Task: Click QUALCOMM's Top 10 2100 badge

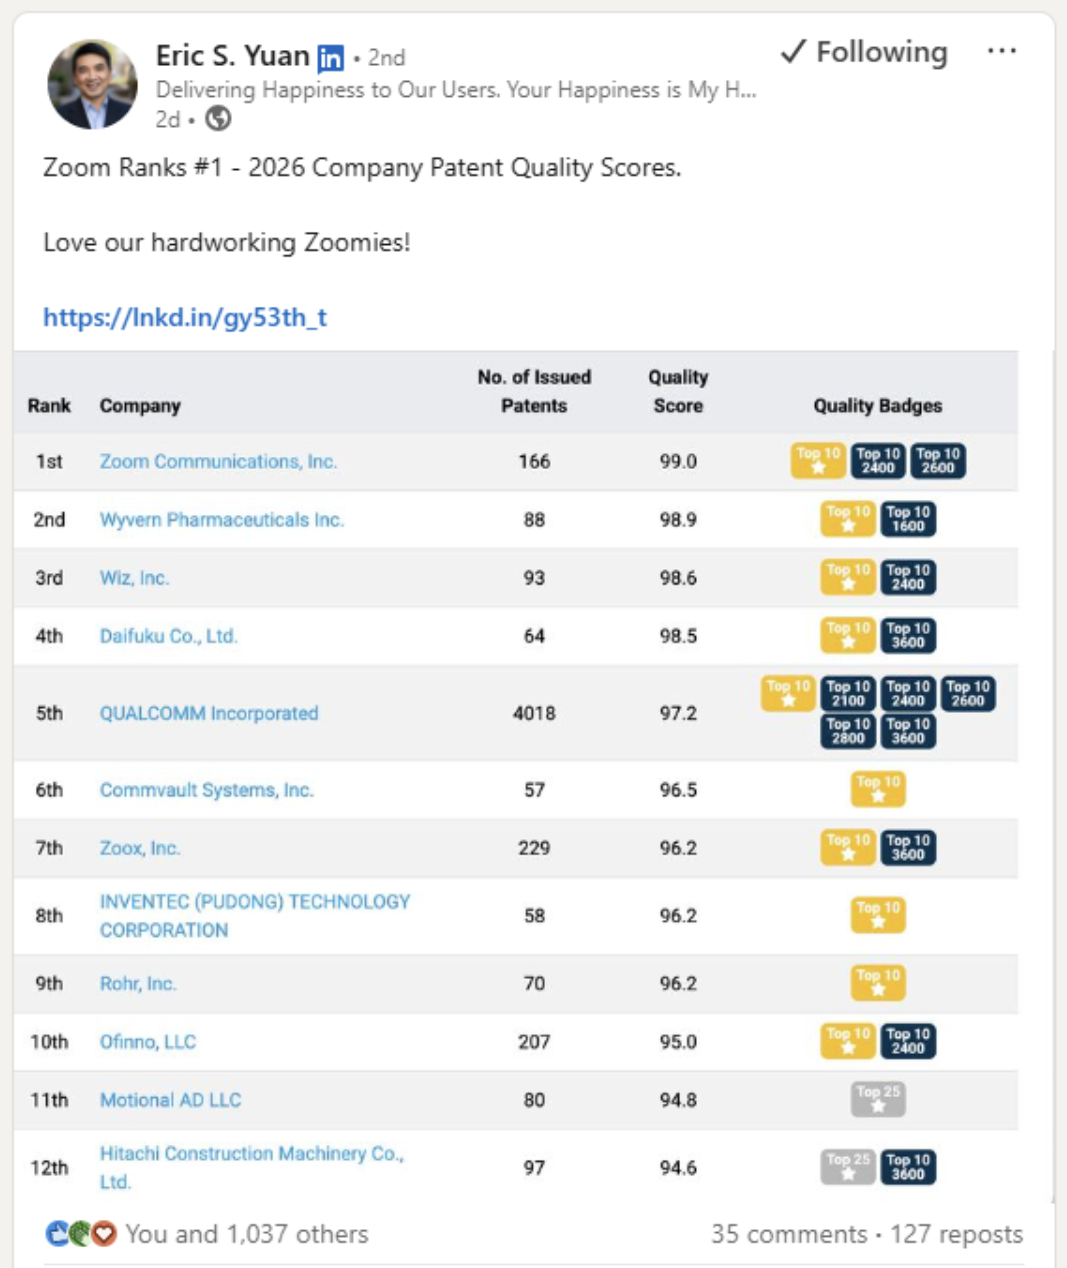Action: 848,693
